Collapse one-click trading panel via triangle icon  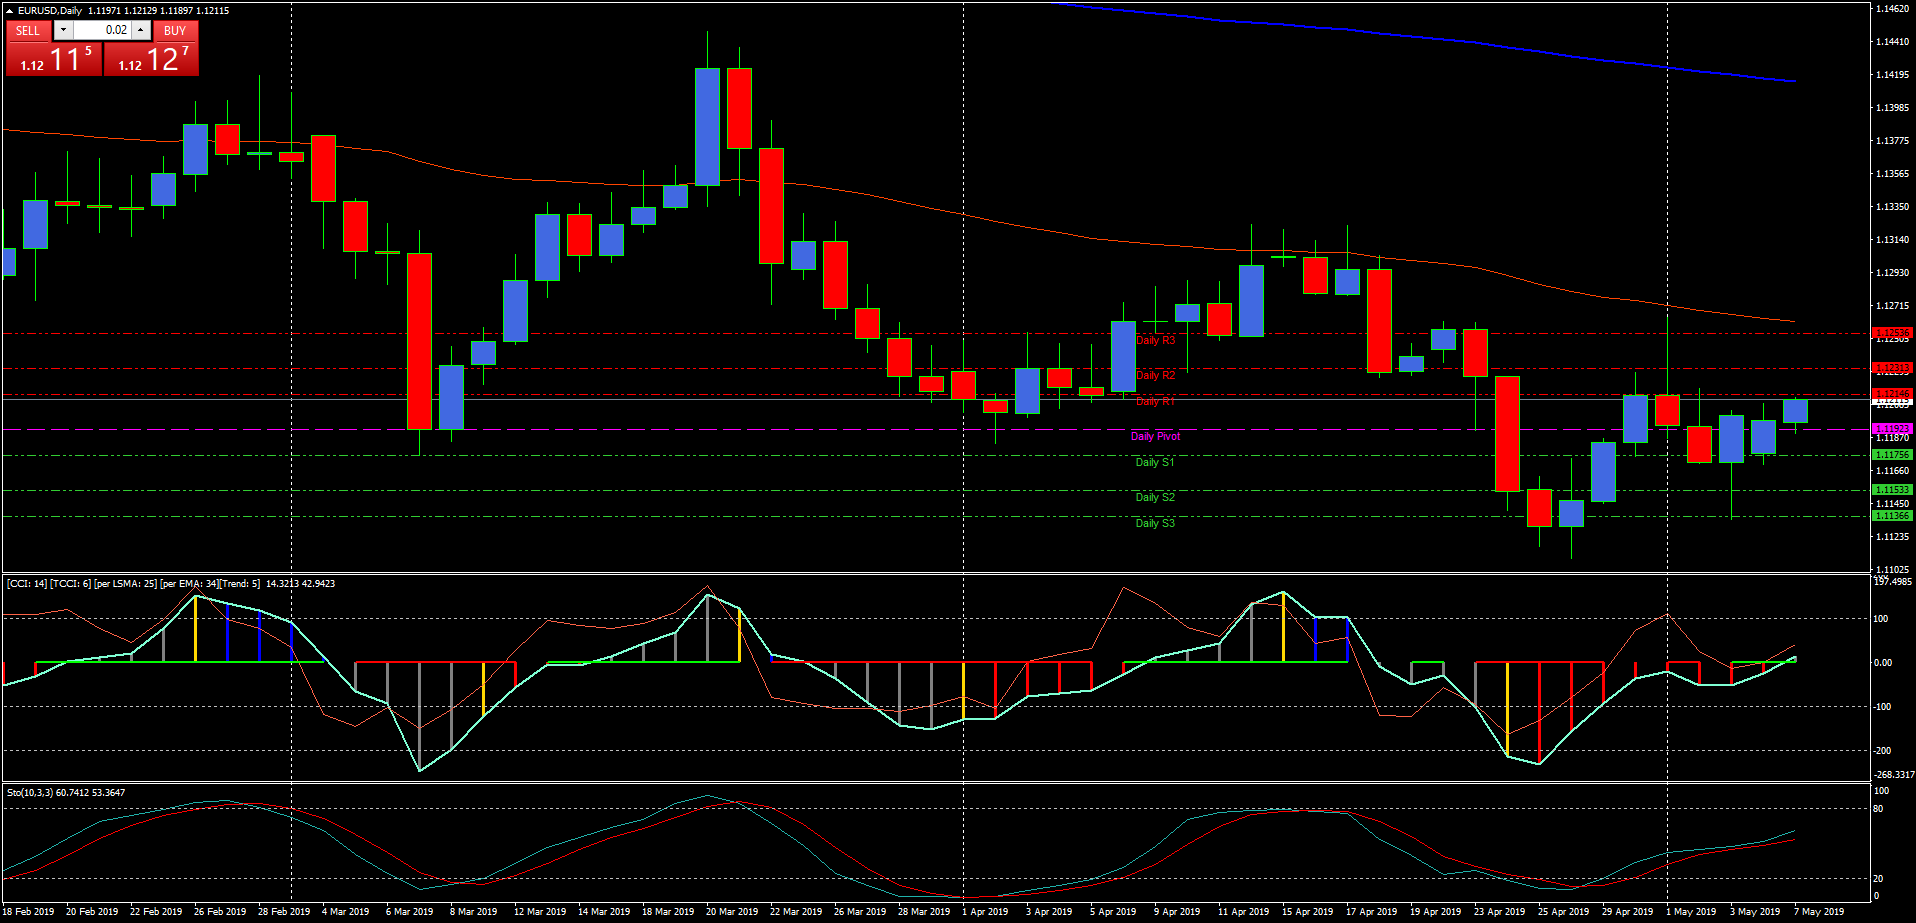pyautogui.click(x=9, y=11)
